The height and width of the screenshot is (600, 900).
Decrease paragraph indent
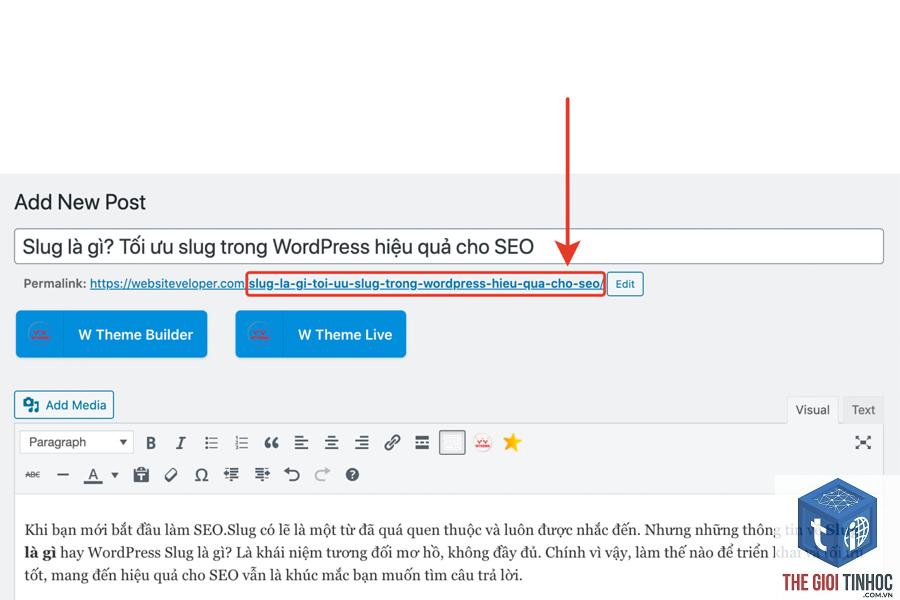[x=231, y=475]
